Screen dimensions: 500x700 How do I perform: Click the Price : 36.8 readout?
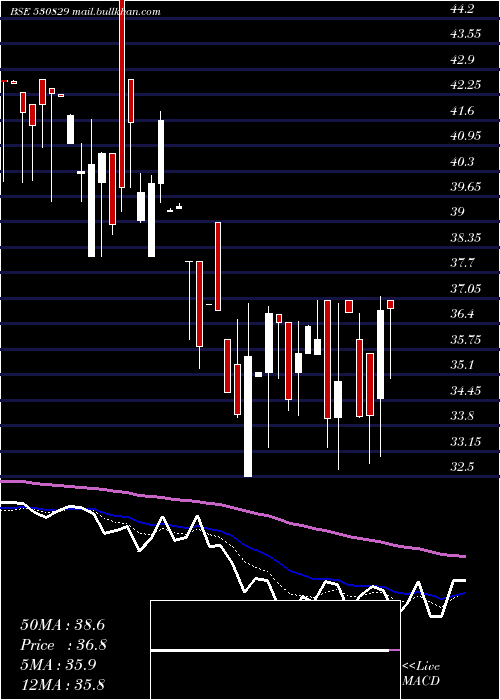[64, 645]
